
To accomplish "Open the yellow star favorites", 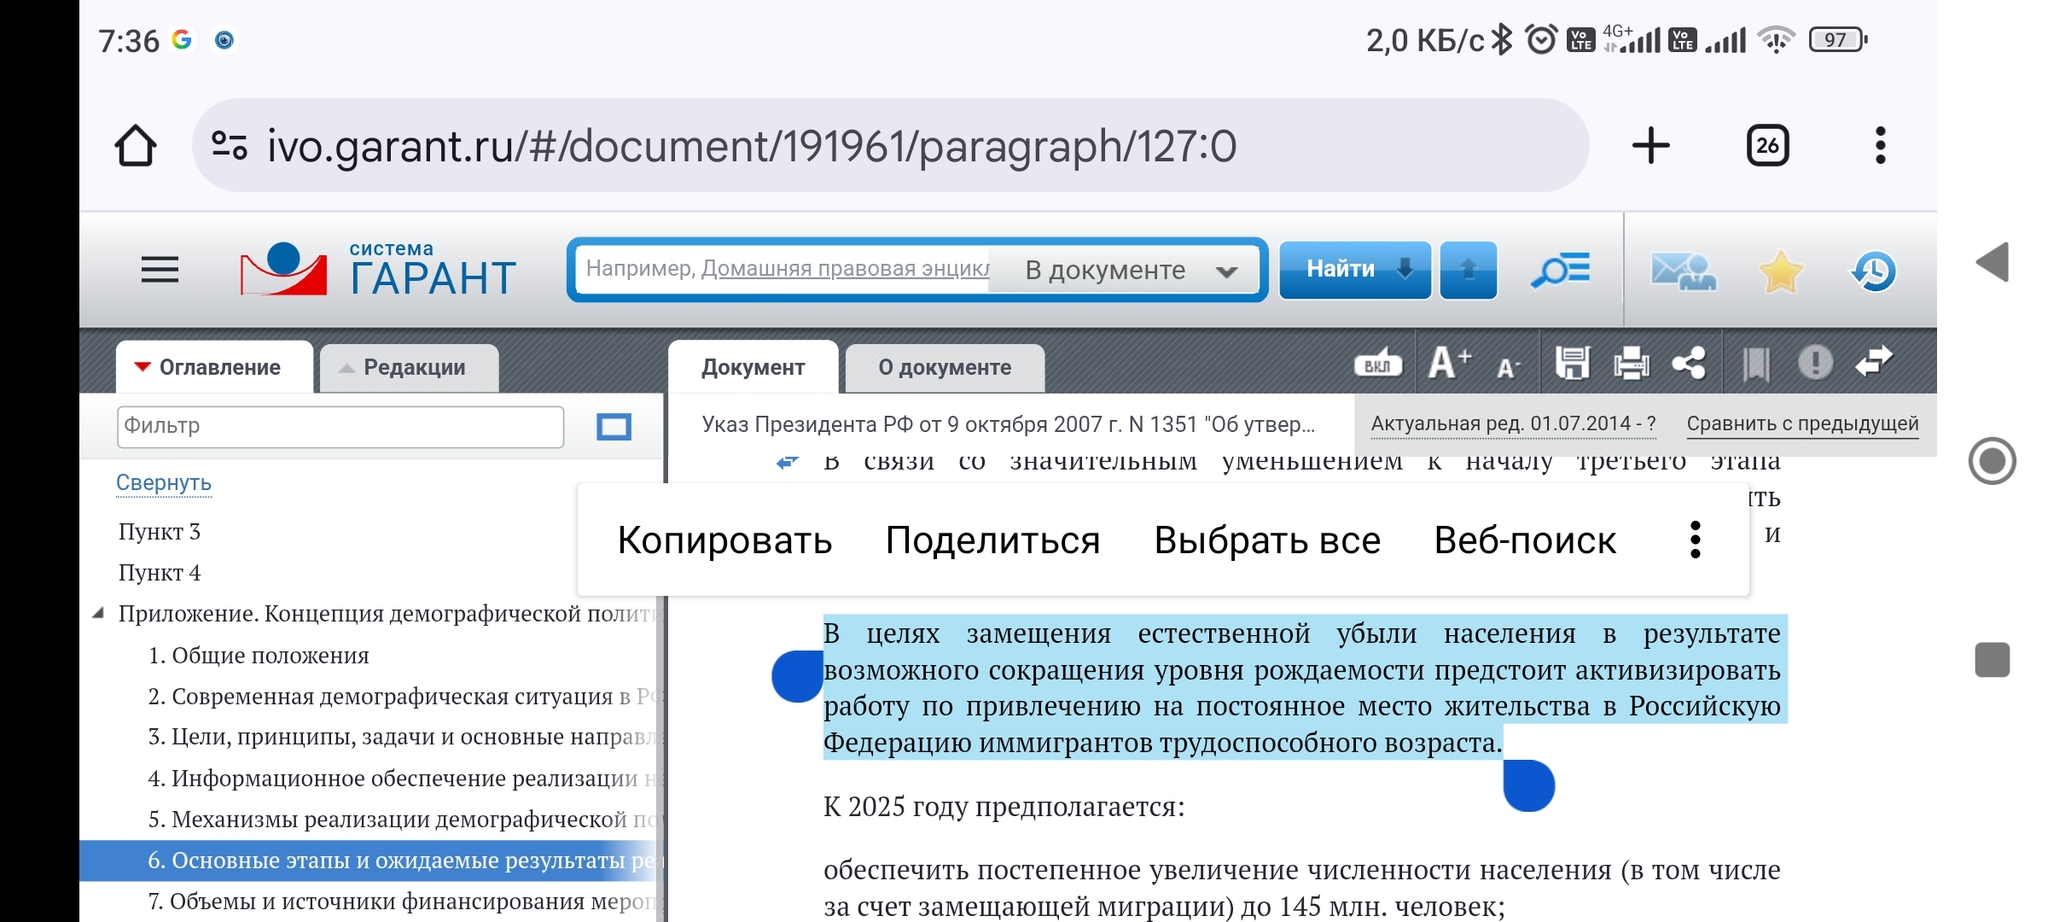I will pos(1780,271).
